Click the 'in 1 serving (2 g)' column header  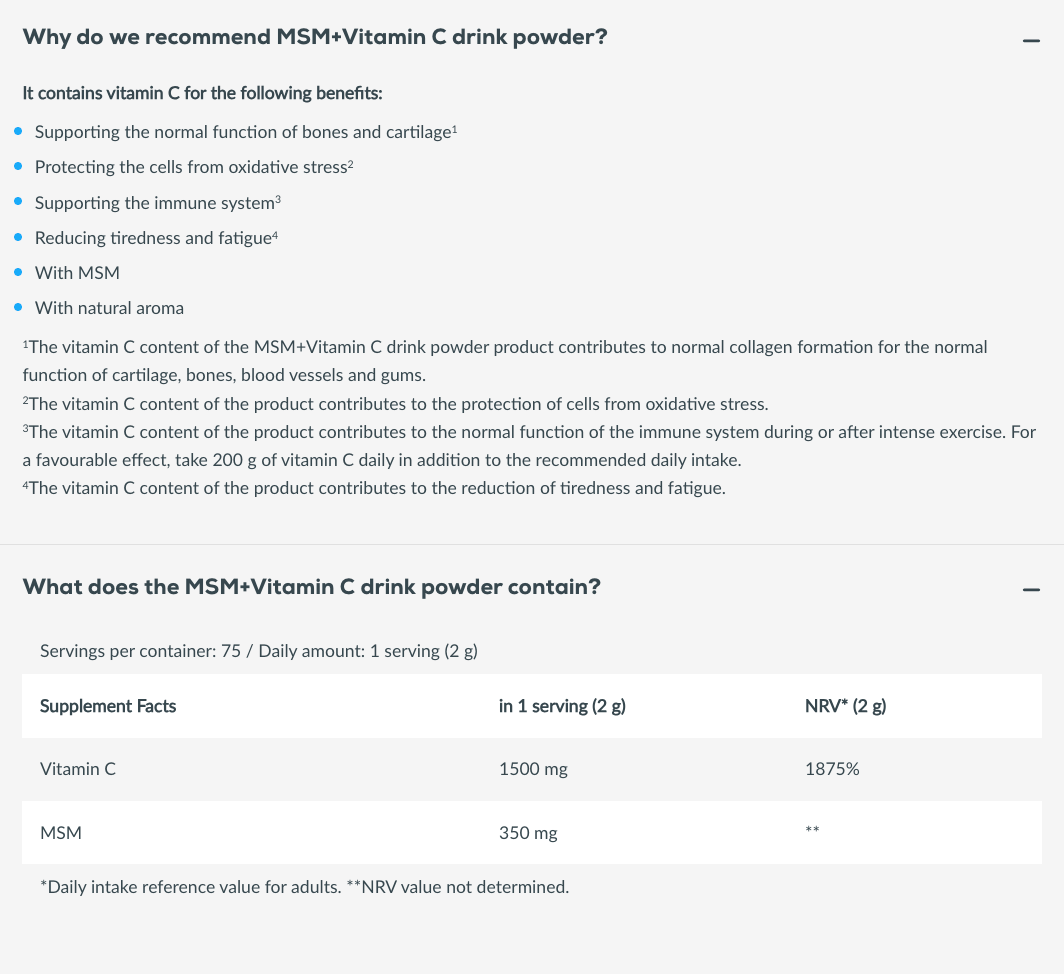pyautogui.click(x=562, y=706)
